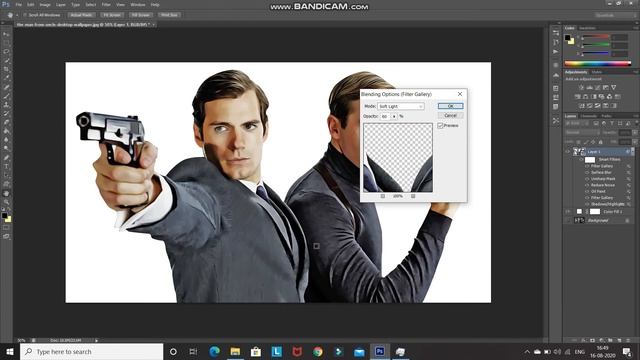This screenshot has height=360, width=640.
Task: Click the Fit Screen button
Action: pyautogui.click(x=112, y=15)
